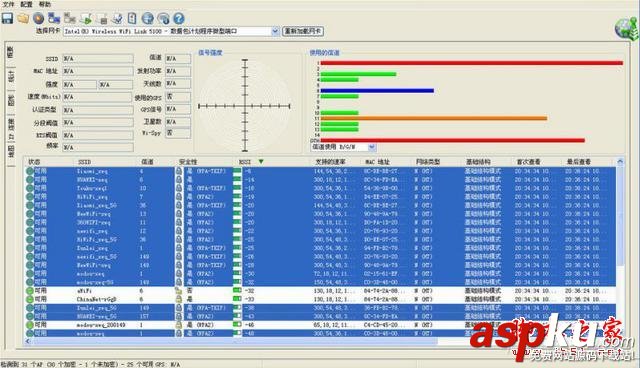Select the topmost 概要 side tab
The image size is (640, 368).
pyautogui.click(x=11, y=52)
